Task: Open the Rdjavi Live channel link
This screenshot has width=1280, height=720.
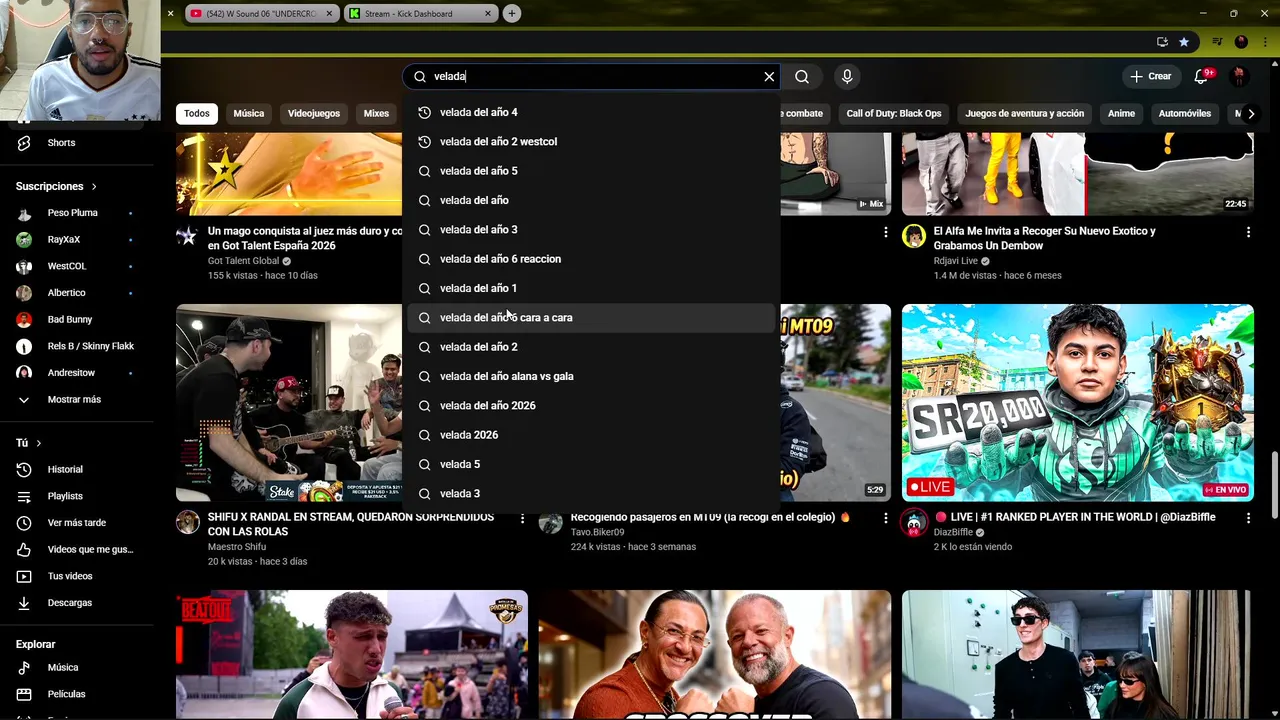Action: [x=956, y=261]
